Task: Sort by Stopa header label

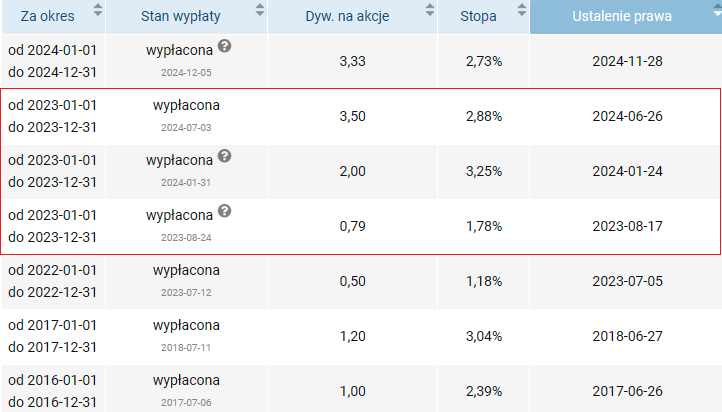Action: pos(478,16)
